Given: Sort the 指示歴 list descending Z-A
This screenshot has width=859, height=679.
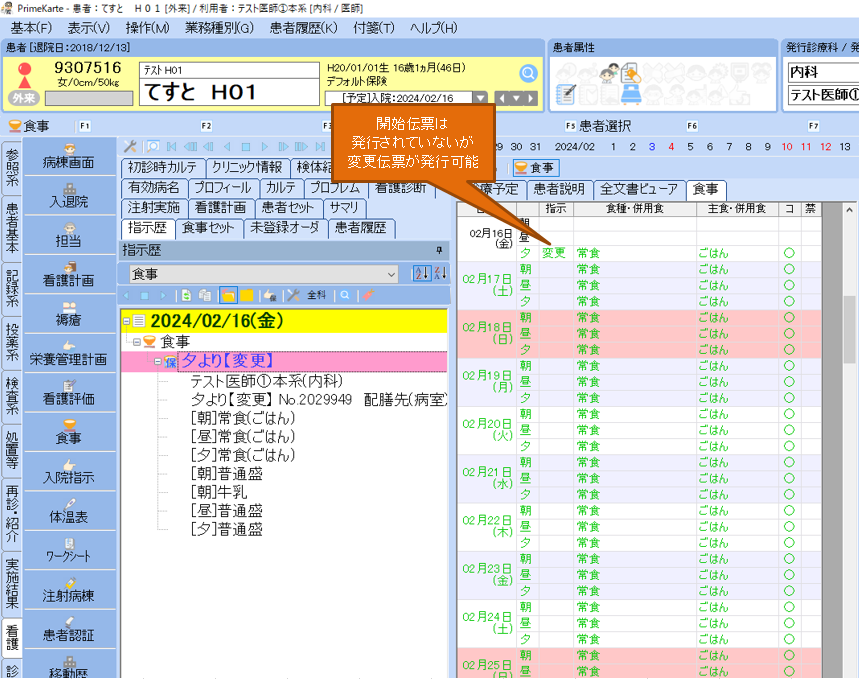Looking at the screenshot, I should coord(440,273).
